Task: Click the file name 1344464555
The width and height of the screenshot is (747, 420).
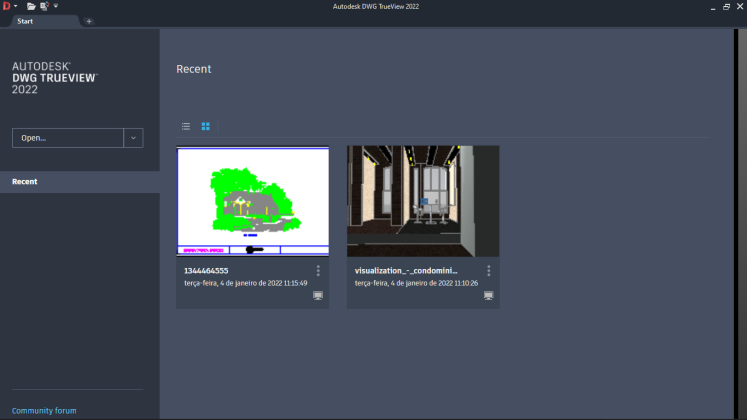Action: [x=206, y=270]
